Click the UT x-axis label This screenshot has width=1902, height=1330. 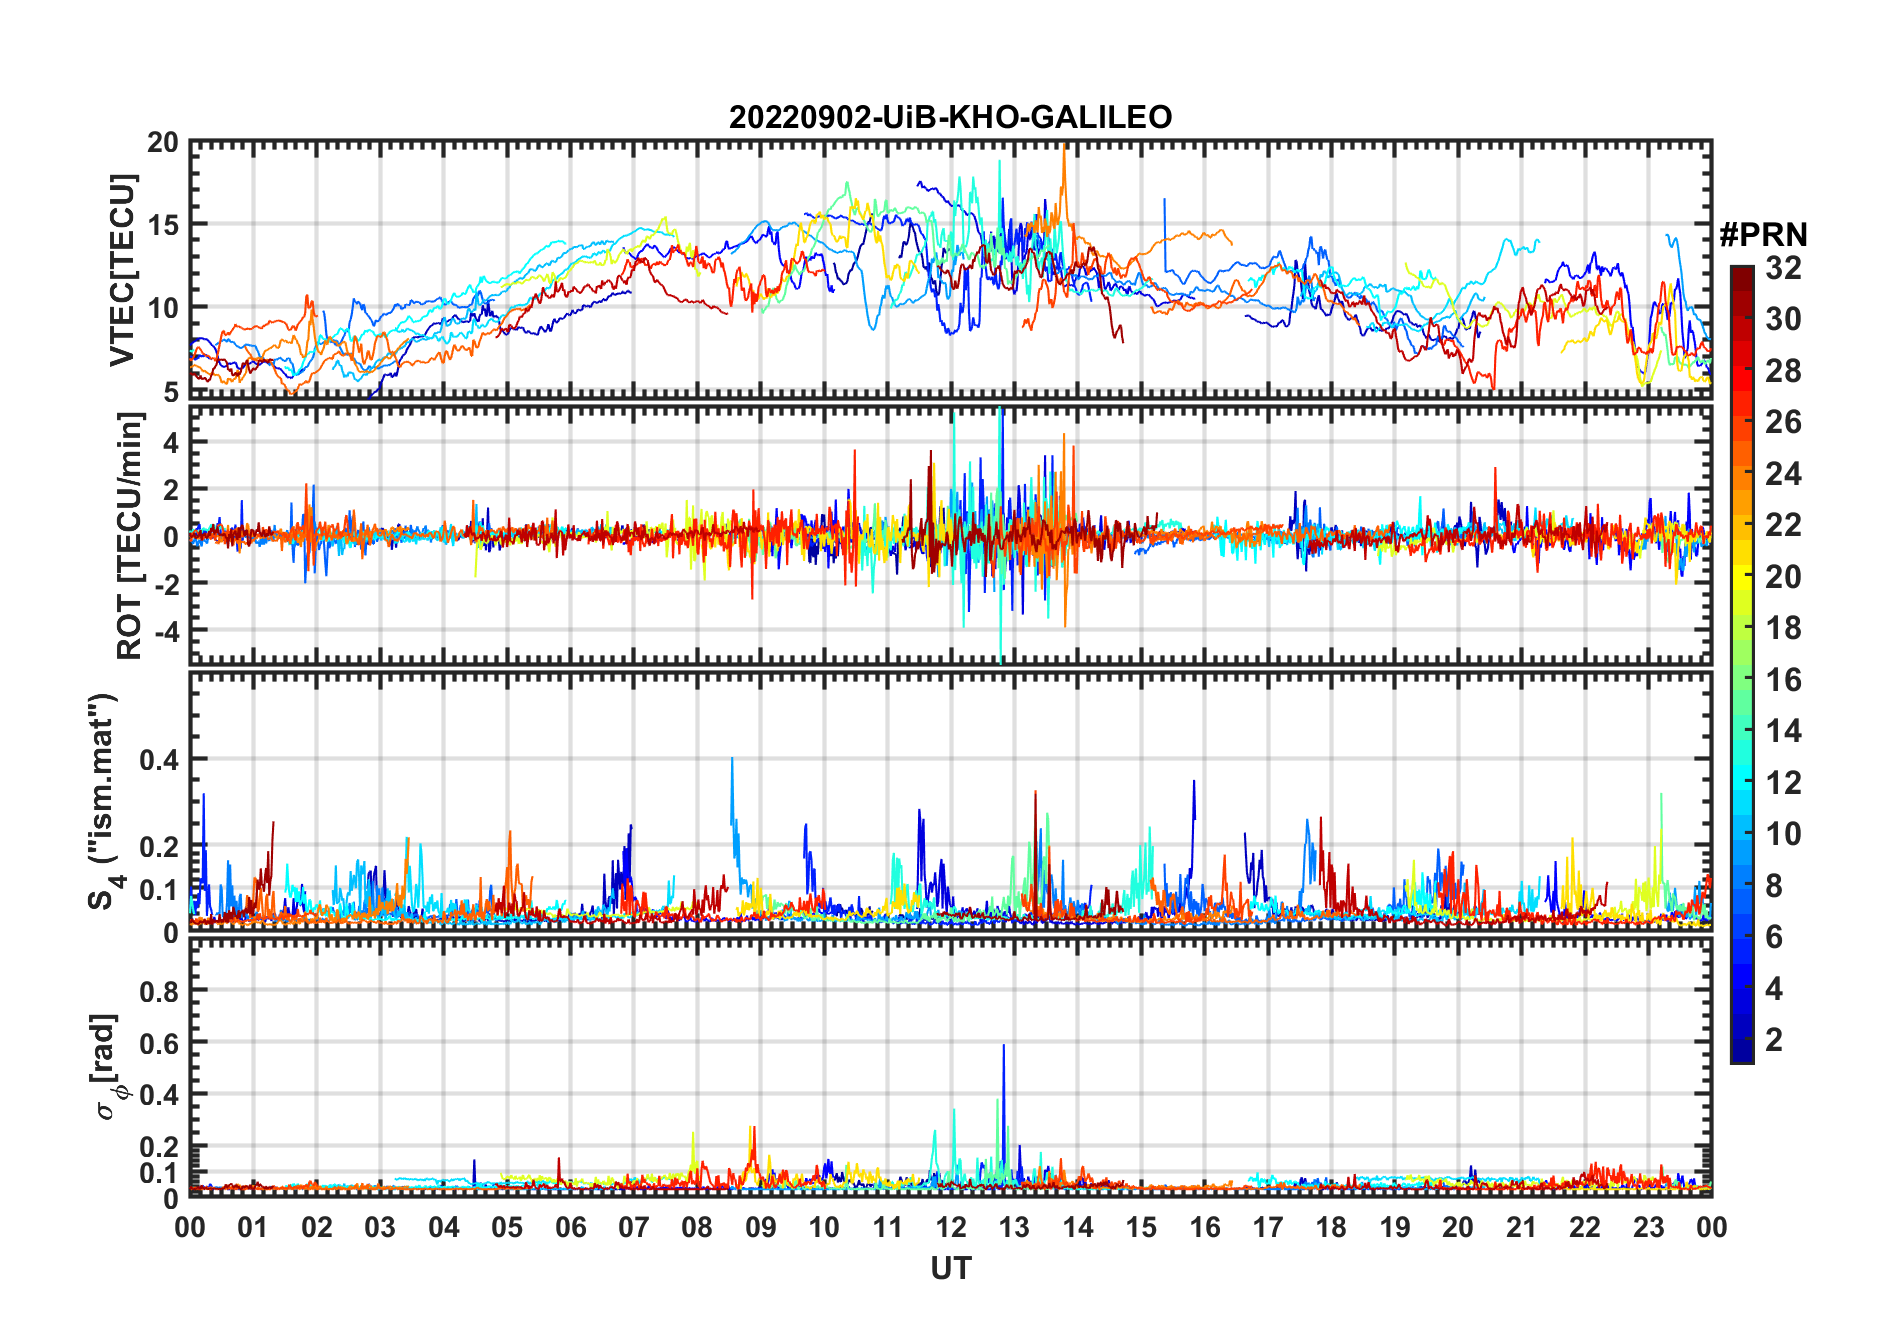[950, 1268]
